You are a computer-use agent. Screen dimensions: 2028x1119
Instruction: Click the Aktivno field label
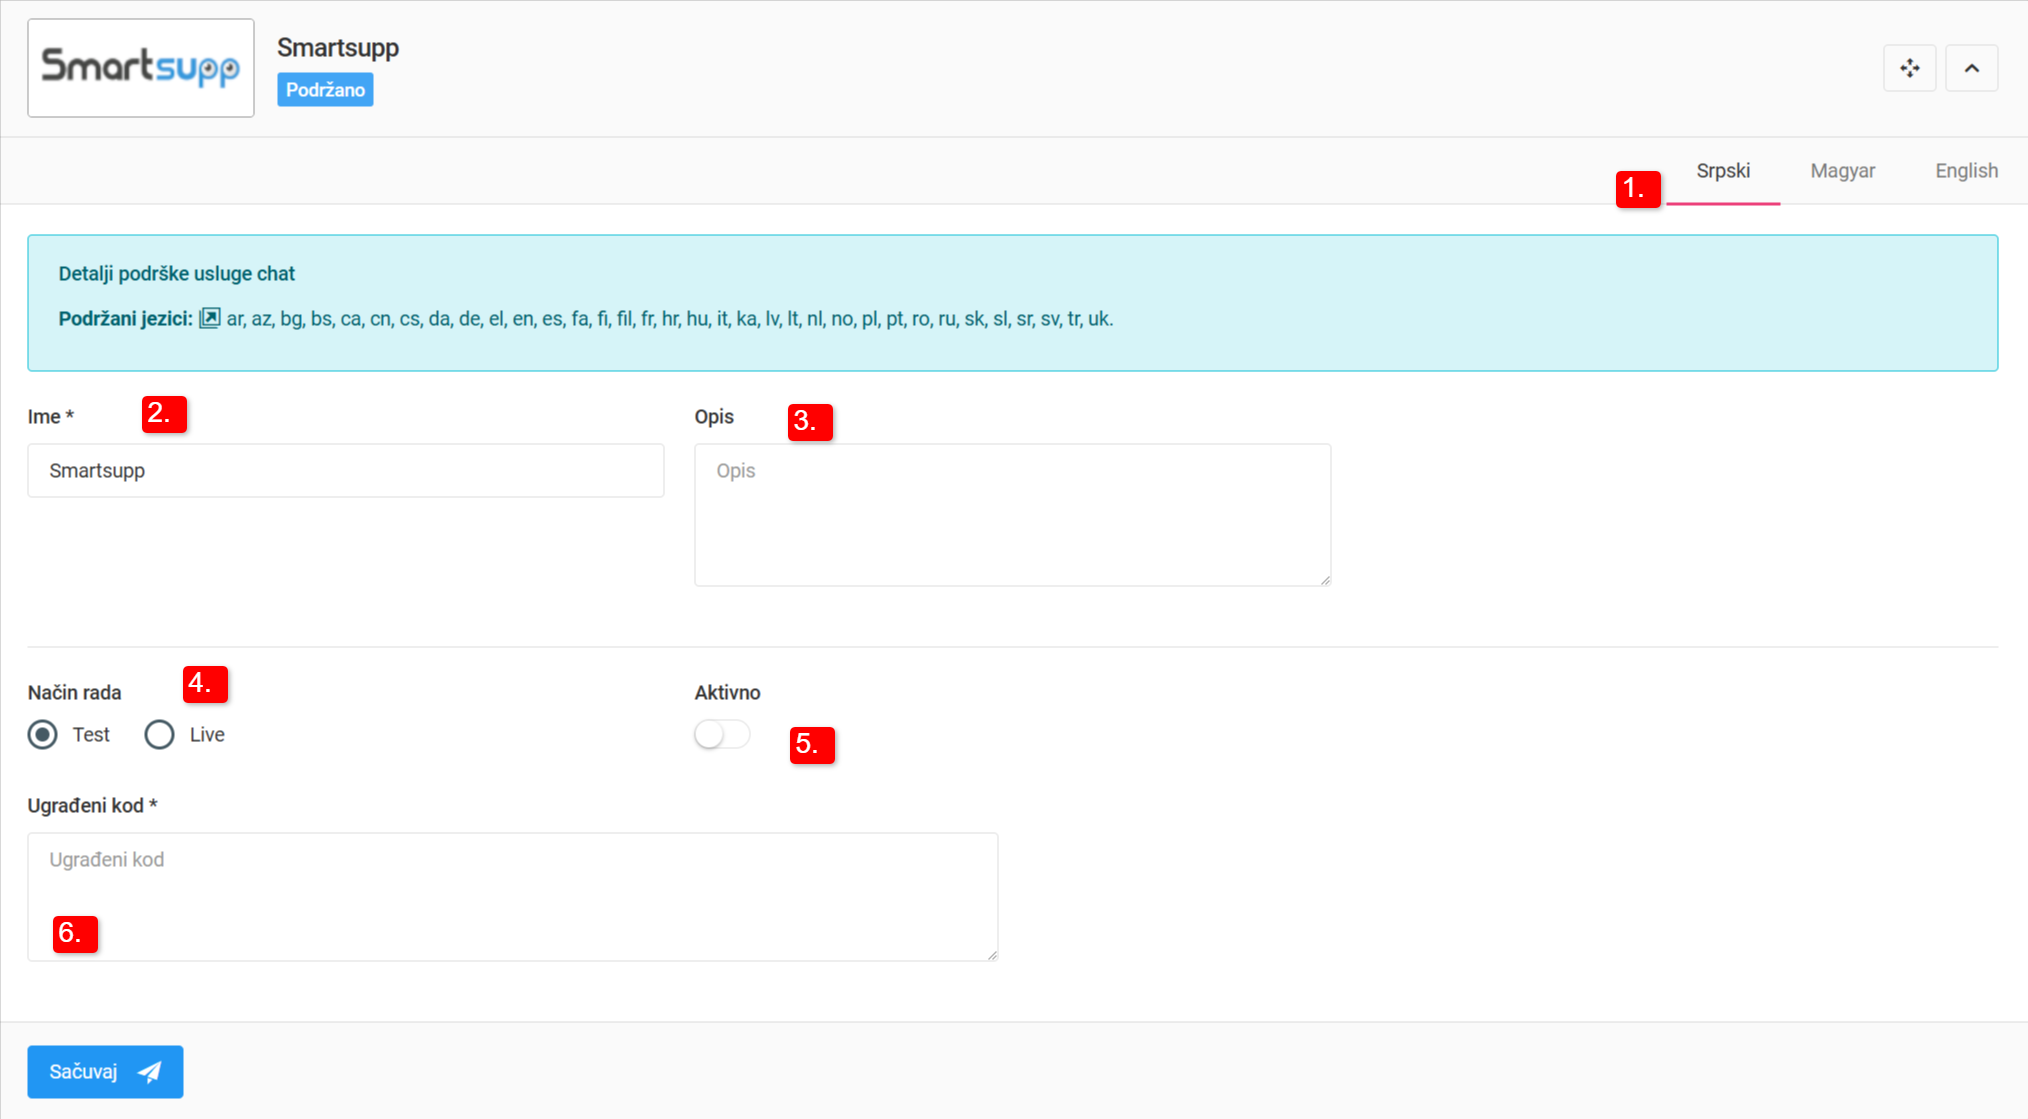[727, 693]
